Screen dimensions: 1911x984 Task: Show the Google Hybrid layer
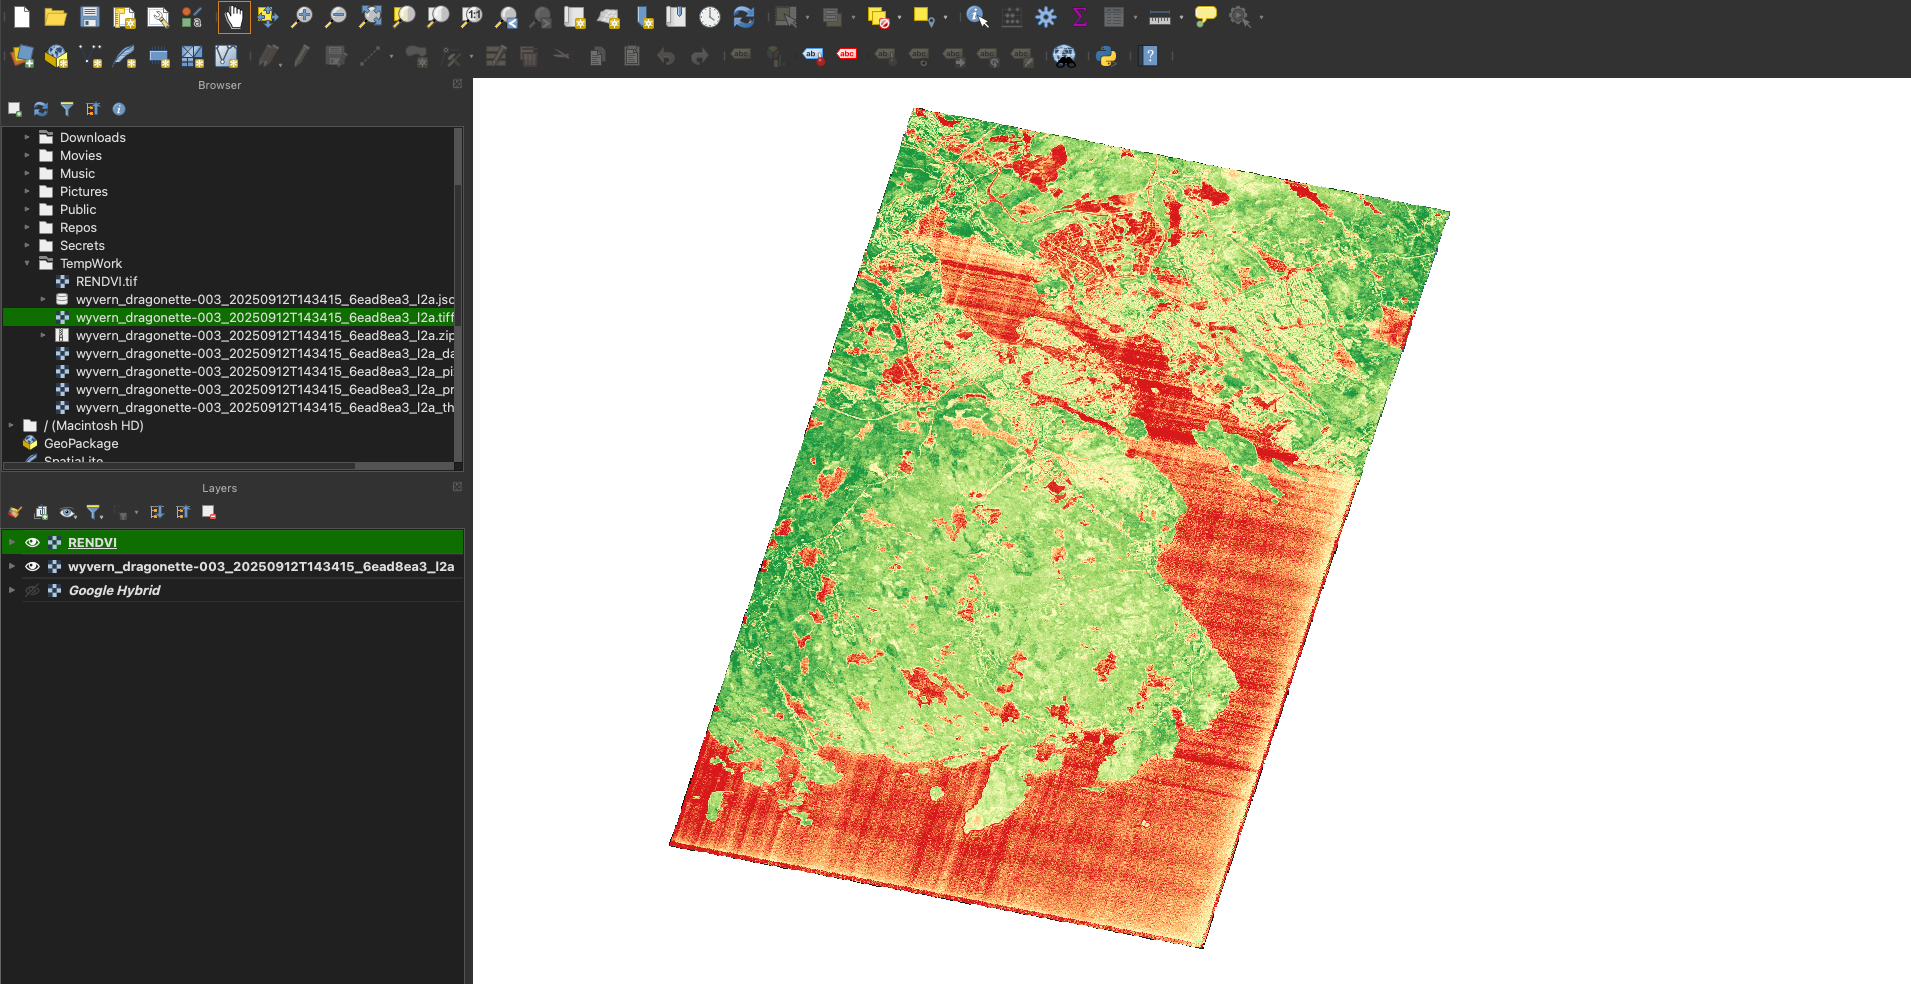(32, 590)
